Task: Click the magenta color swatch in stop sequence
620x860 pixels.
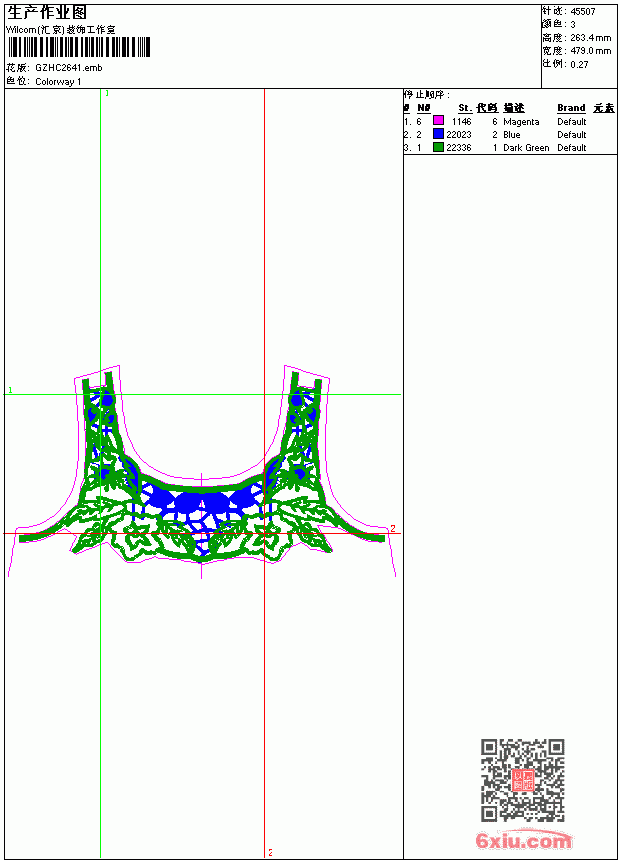Action: coord(438,121)
